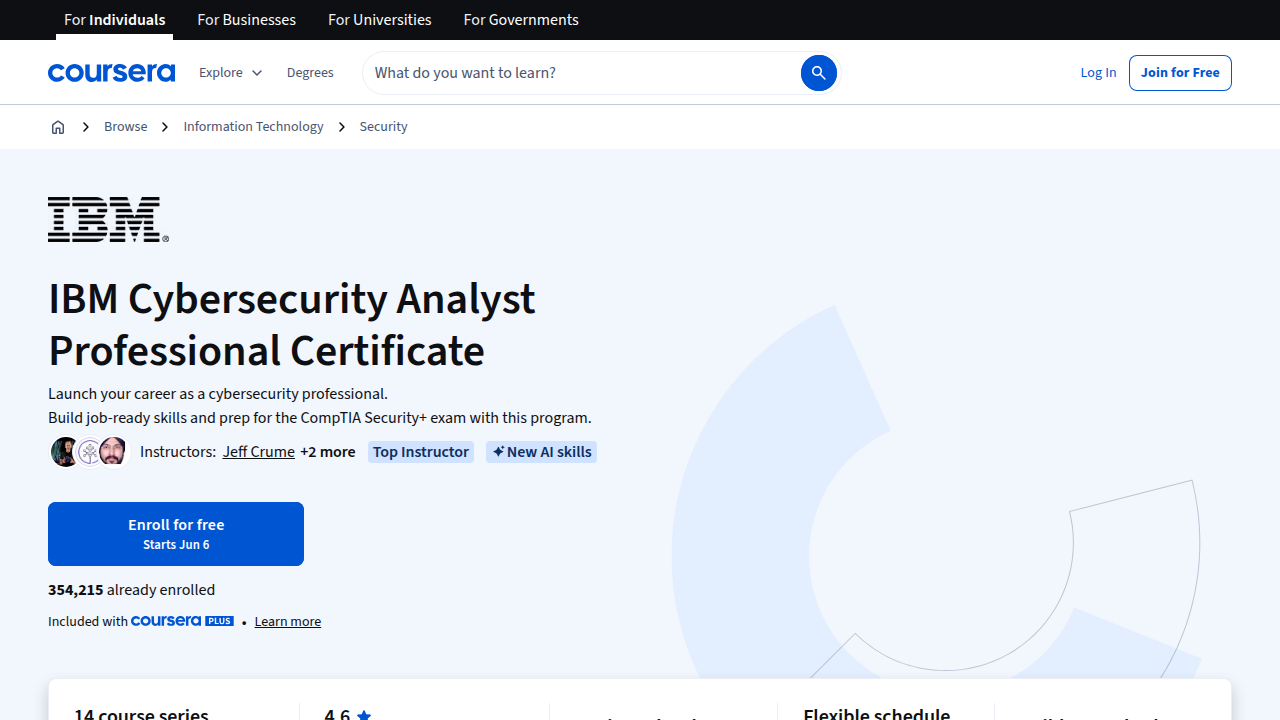Click Enroll for free button

176,534
